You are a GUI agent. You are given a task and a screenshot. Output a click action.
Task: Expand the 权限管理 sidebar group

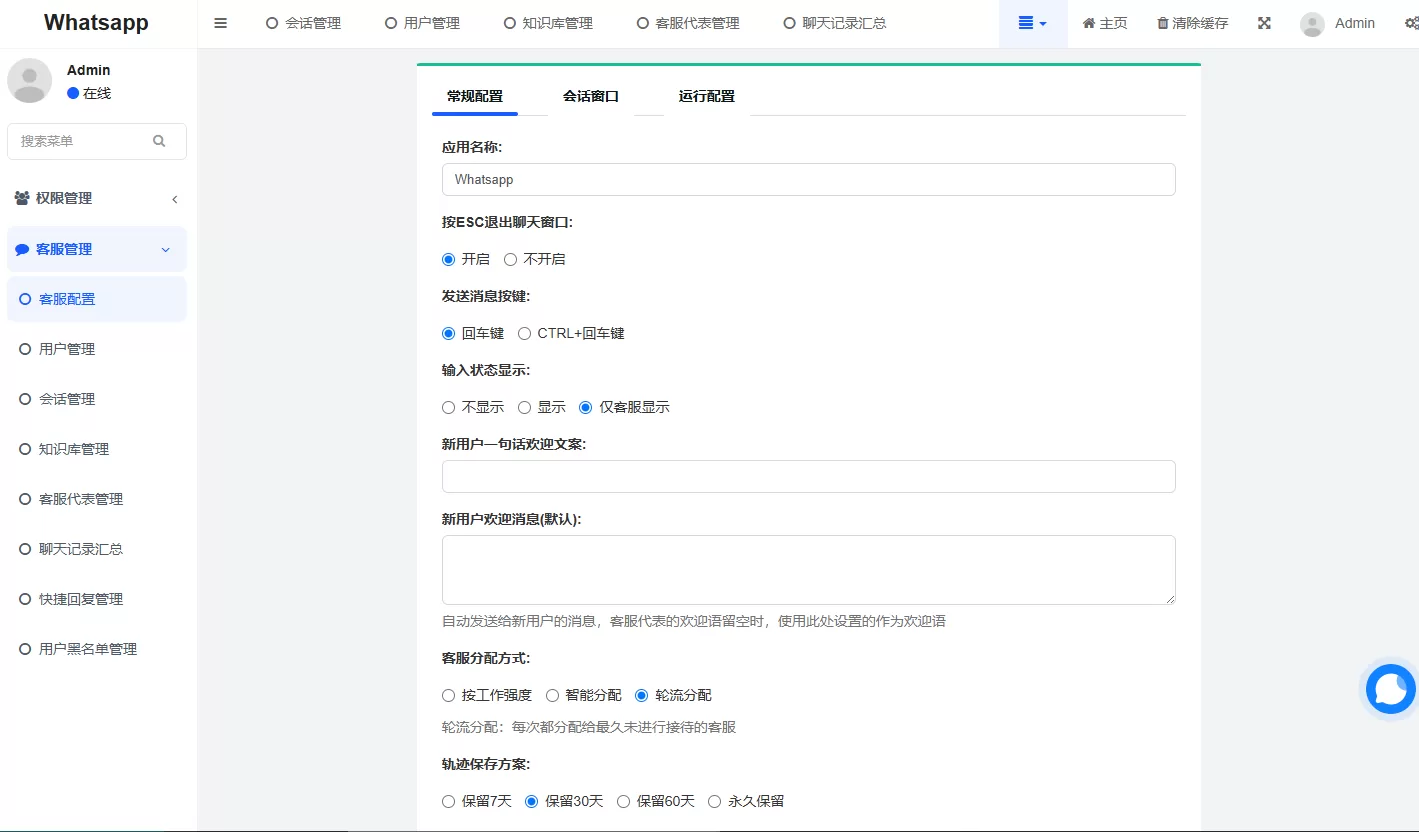pyautogui.click(x=97, y=198)
